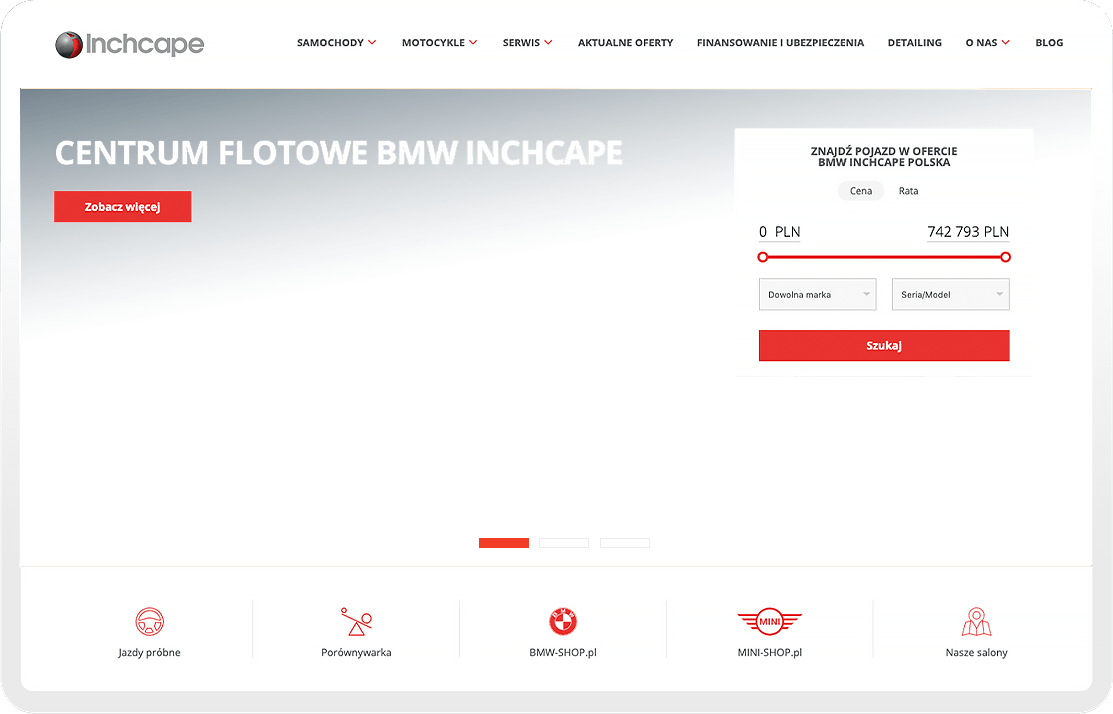Switch search to Rata mode

[908, 191]
